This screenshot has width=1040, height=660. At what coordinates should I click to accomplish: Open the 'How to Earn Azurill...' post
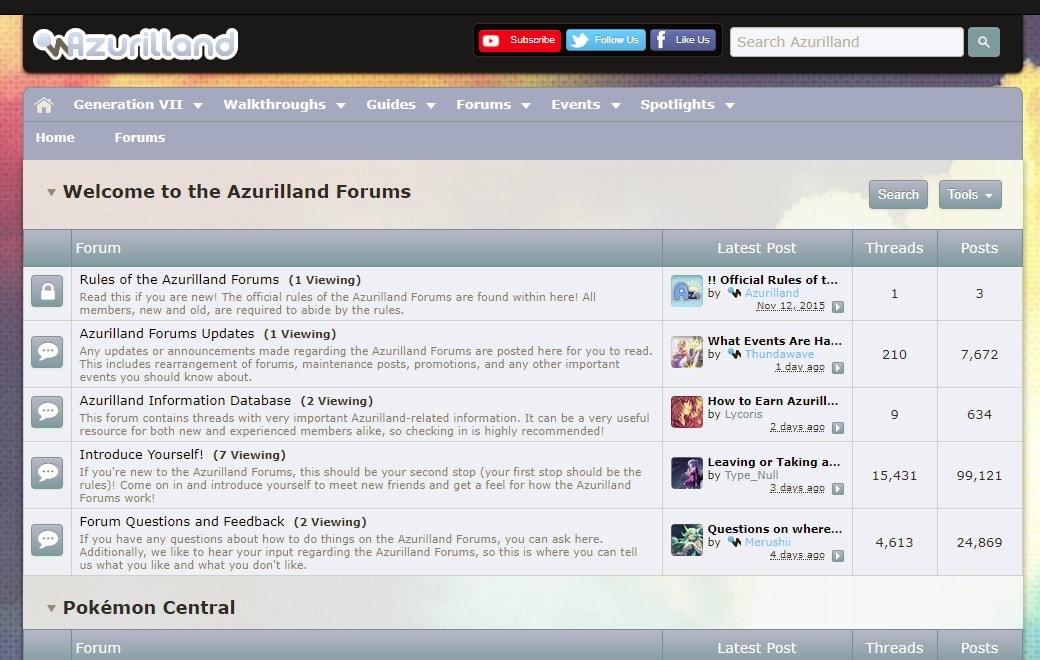point(773,401)
